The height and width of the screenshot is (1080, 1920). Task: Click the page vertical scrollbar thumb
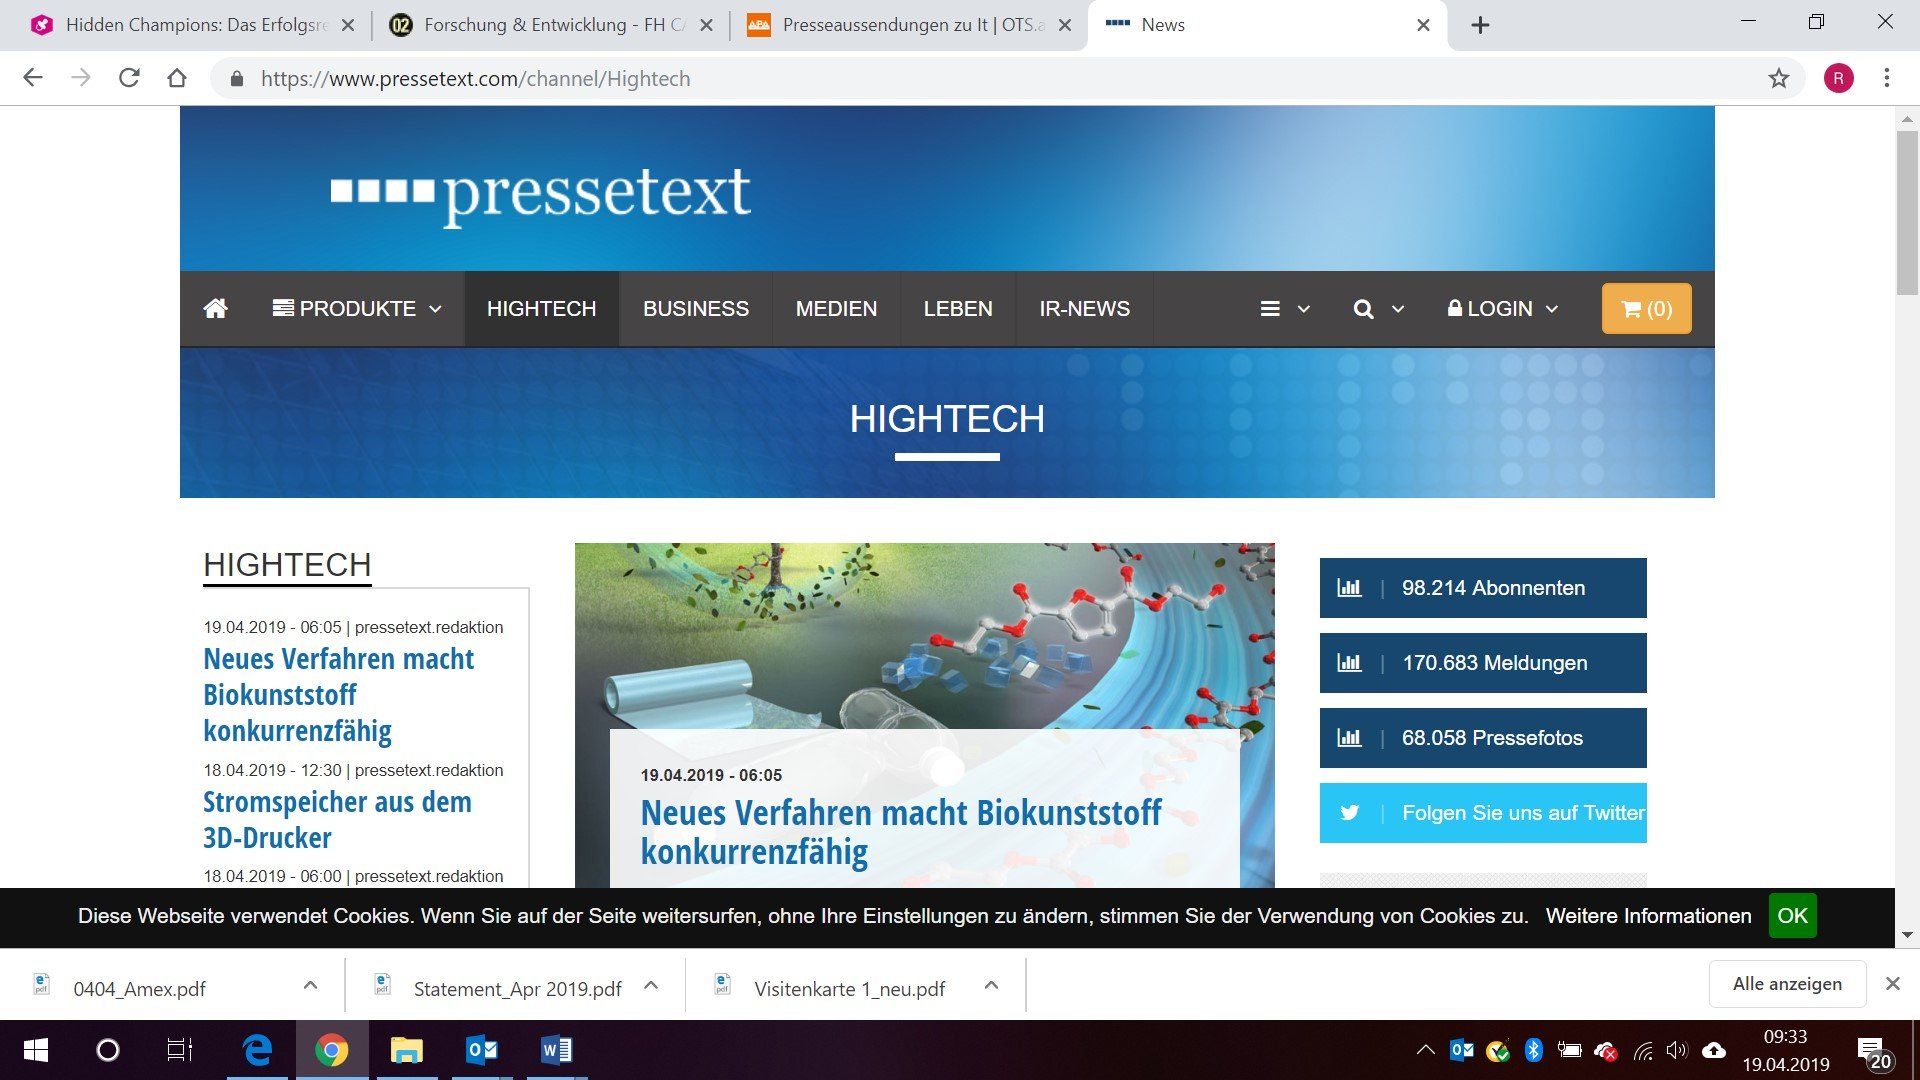(1907, 212)
